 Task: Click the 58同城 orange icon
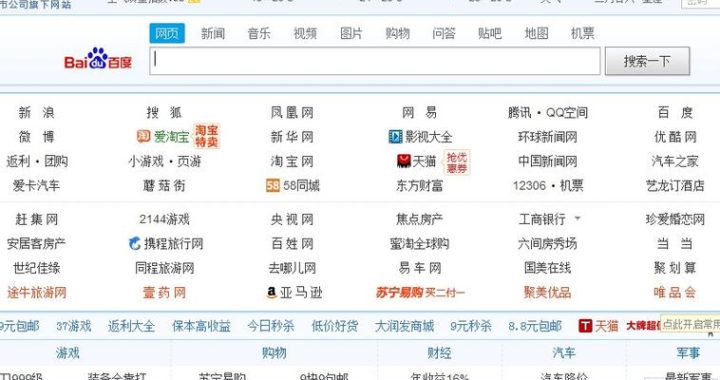(x=272, y=185)
